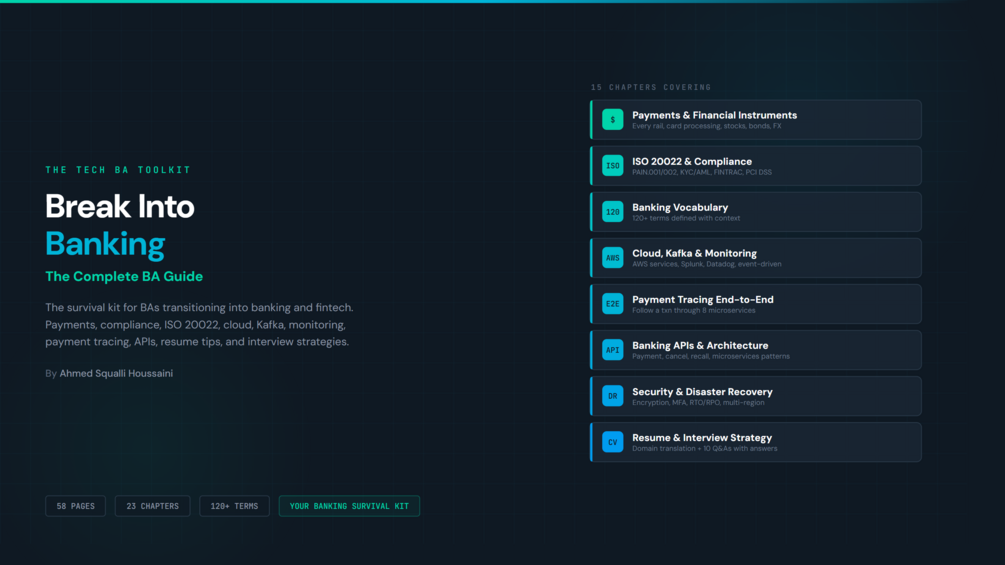Click the CV badge icon
1005x565 pixels.
[612, 442]
